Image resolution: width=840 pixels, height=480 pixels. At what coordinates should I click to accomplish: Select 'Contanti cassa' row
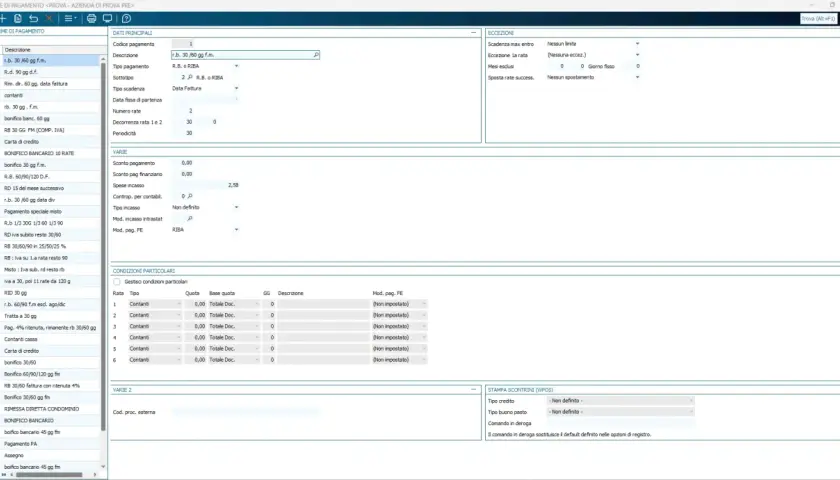[51, 339]
